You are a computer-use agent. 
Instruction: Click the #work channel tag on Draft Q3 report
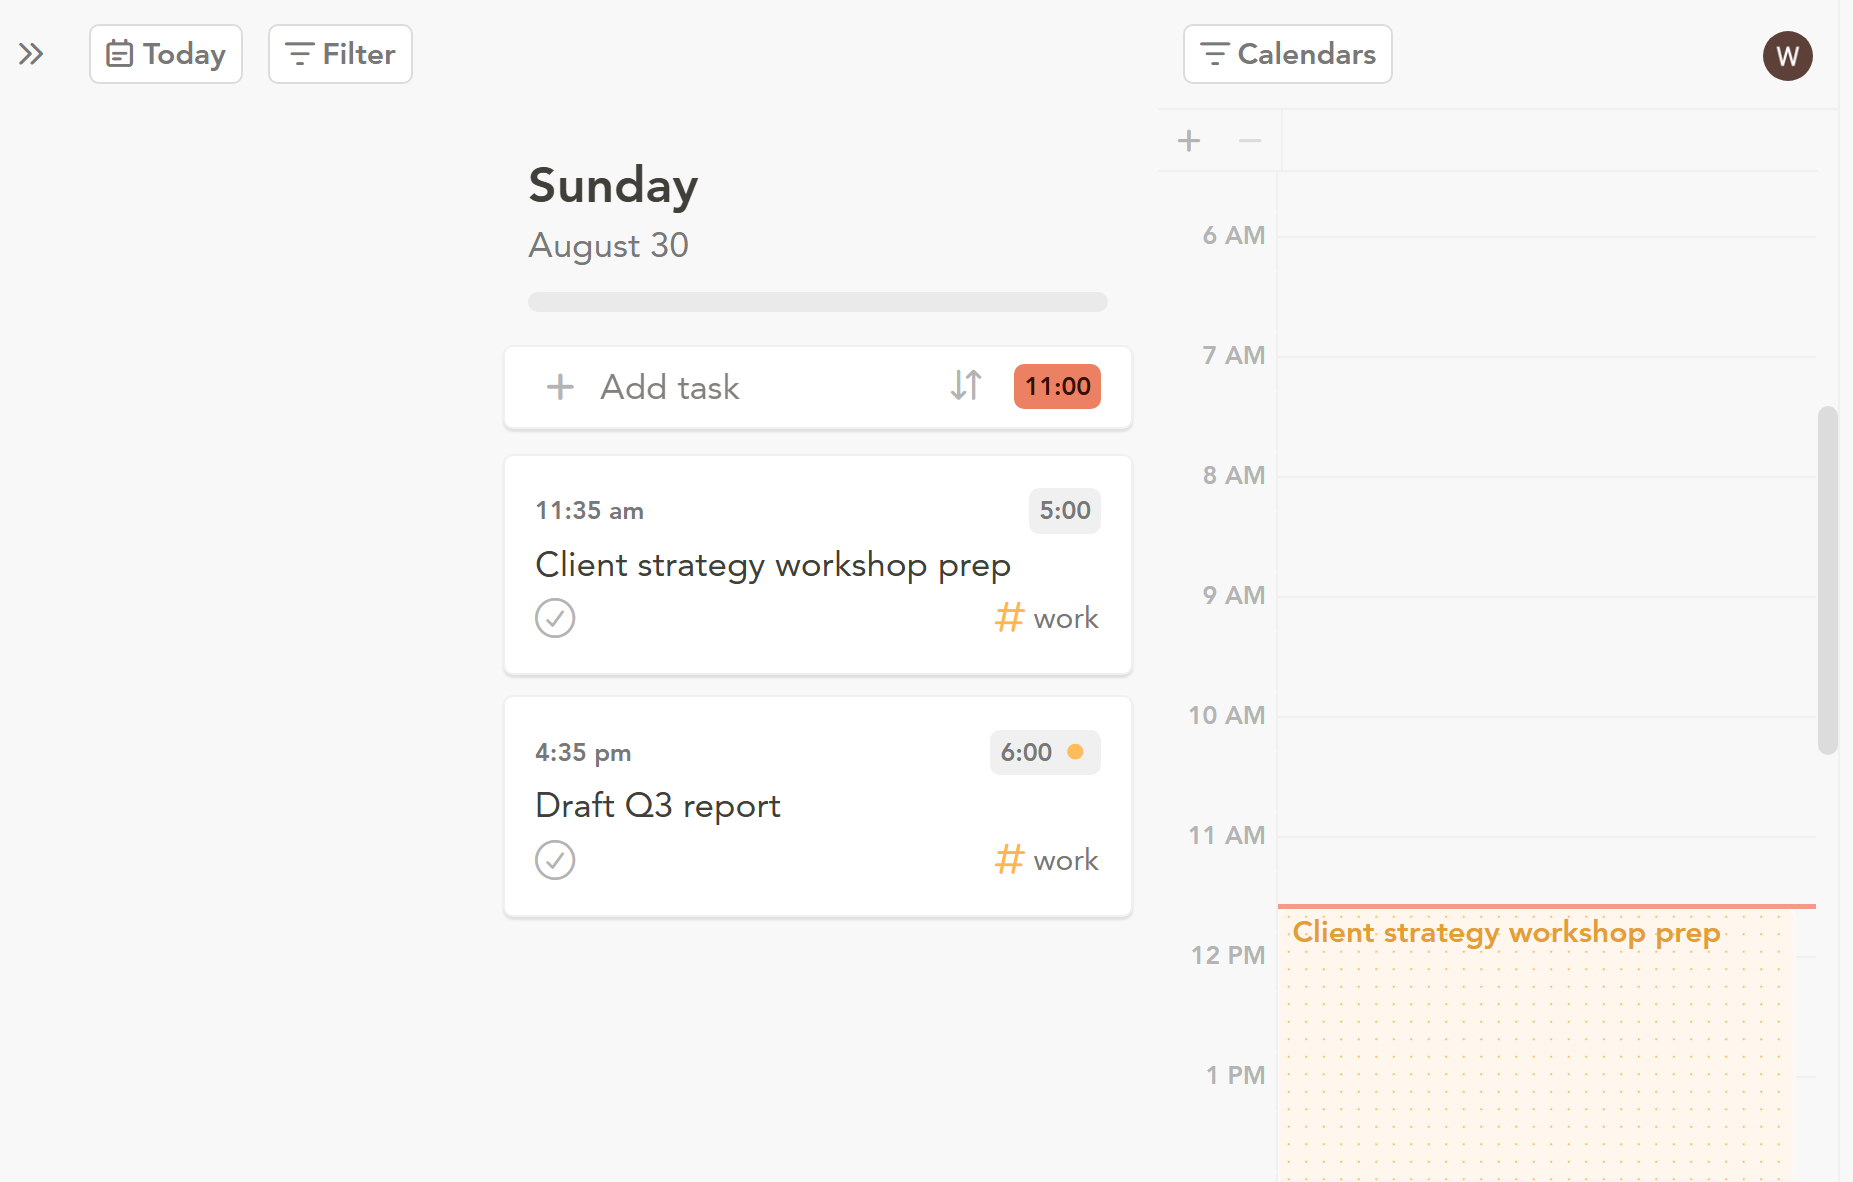point(1047,860)
